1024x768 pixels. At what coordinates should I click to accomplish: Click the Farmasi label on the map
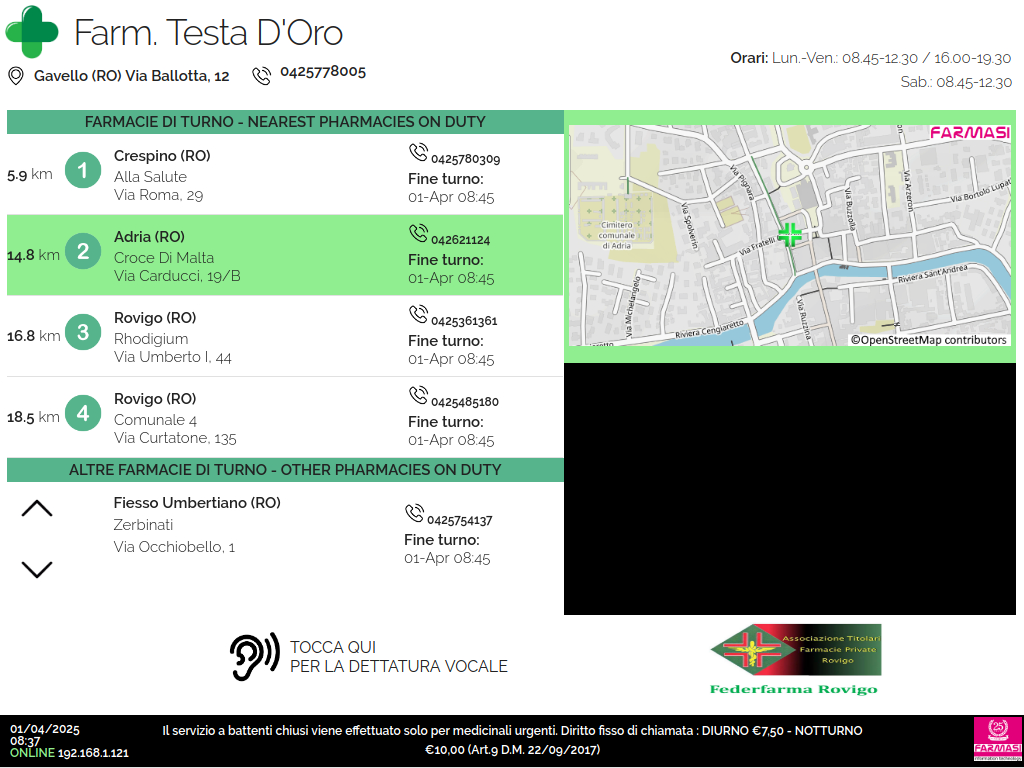tap(969, 132)
